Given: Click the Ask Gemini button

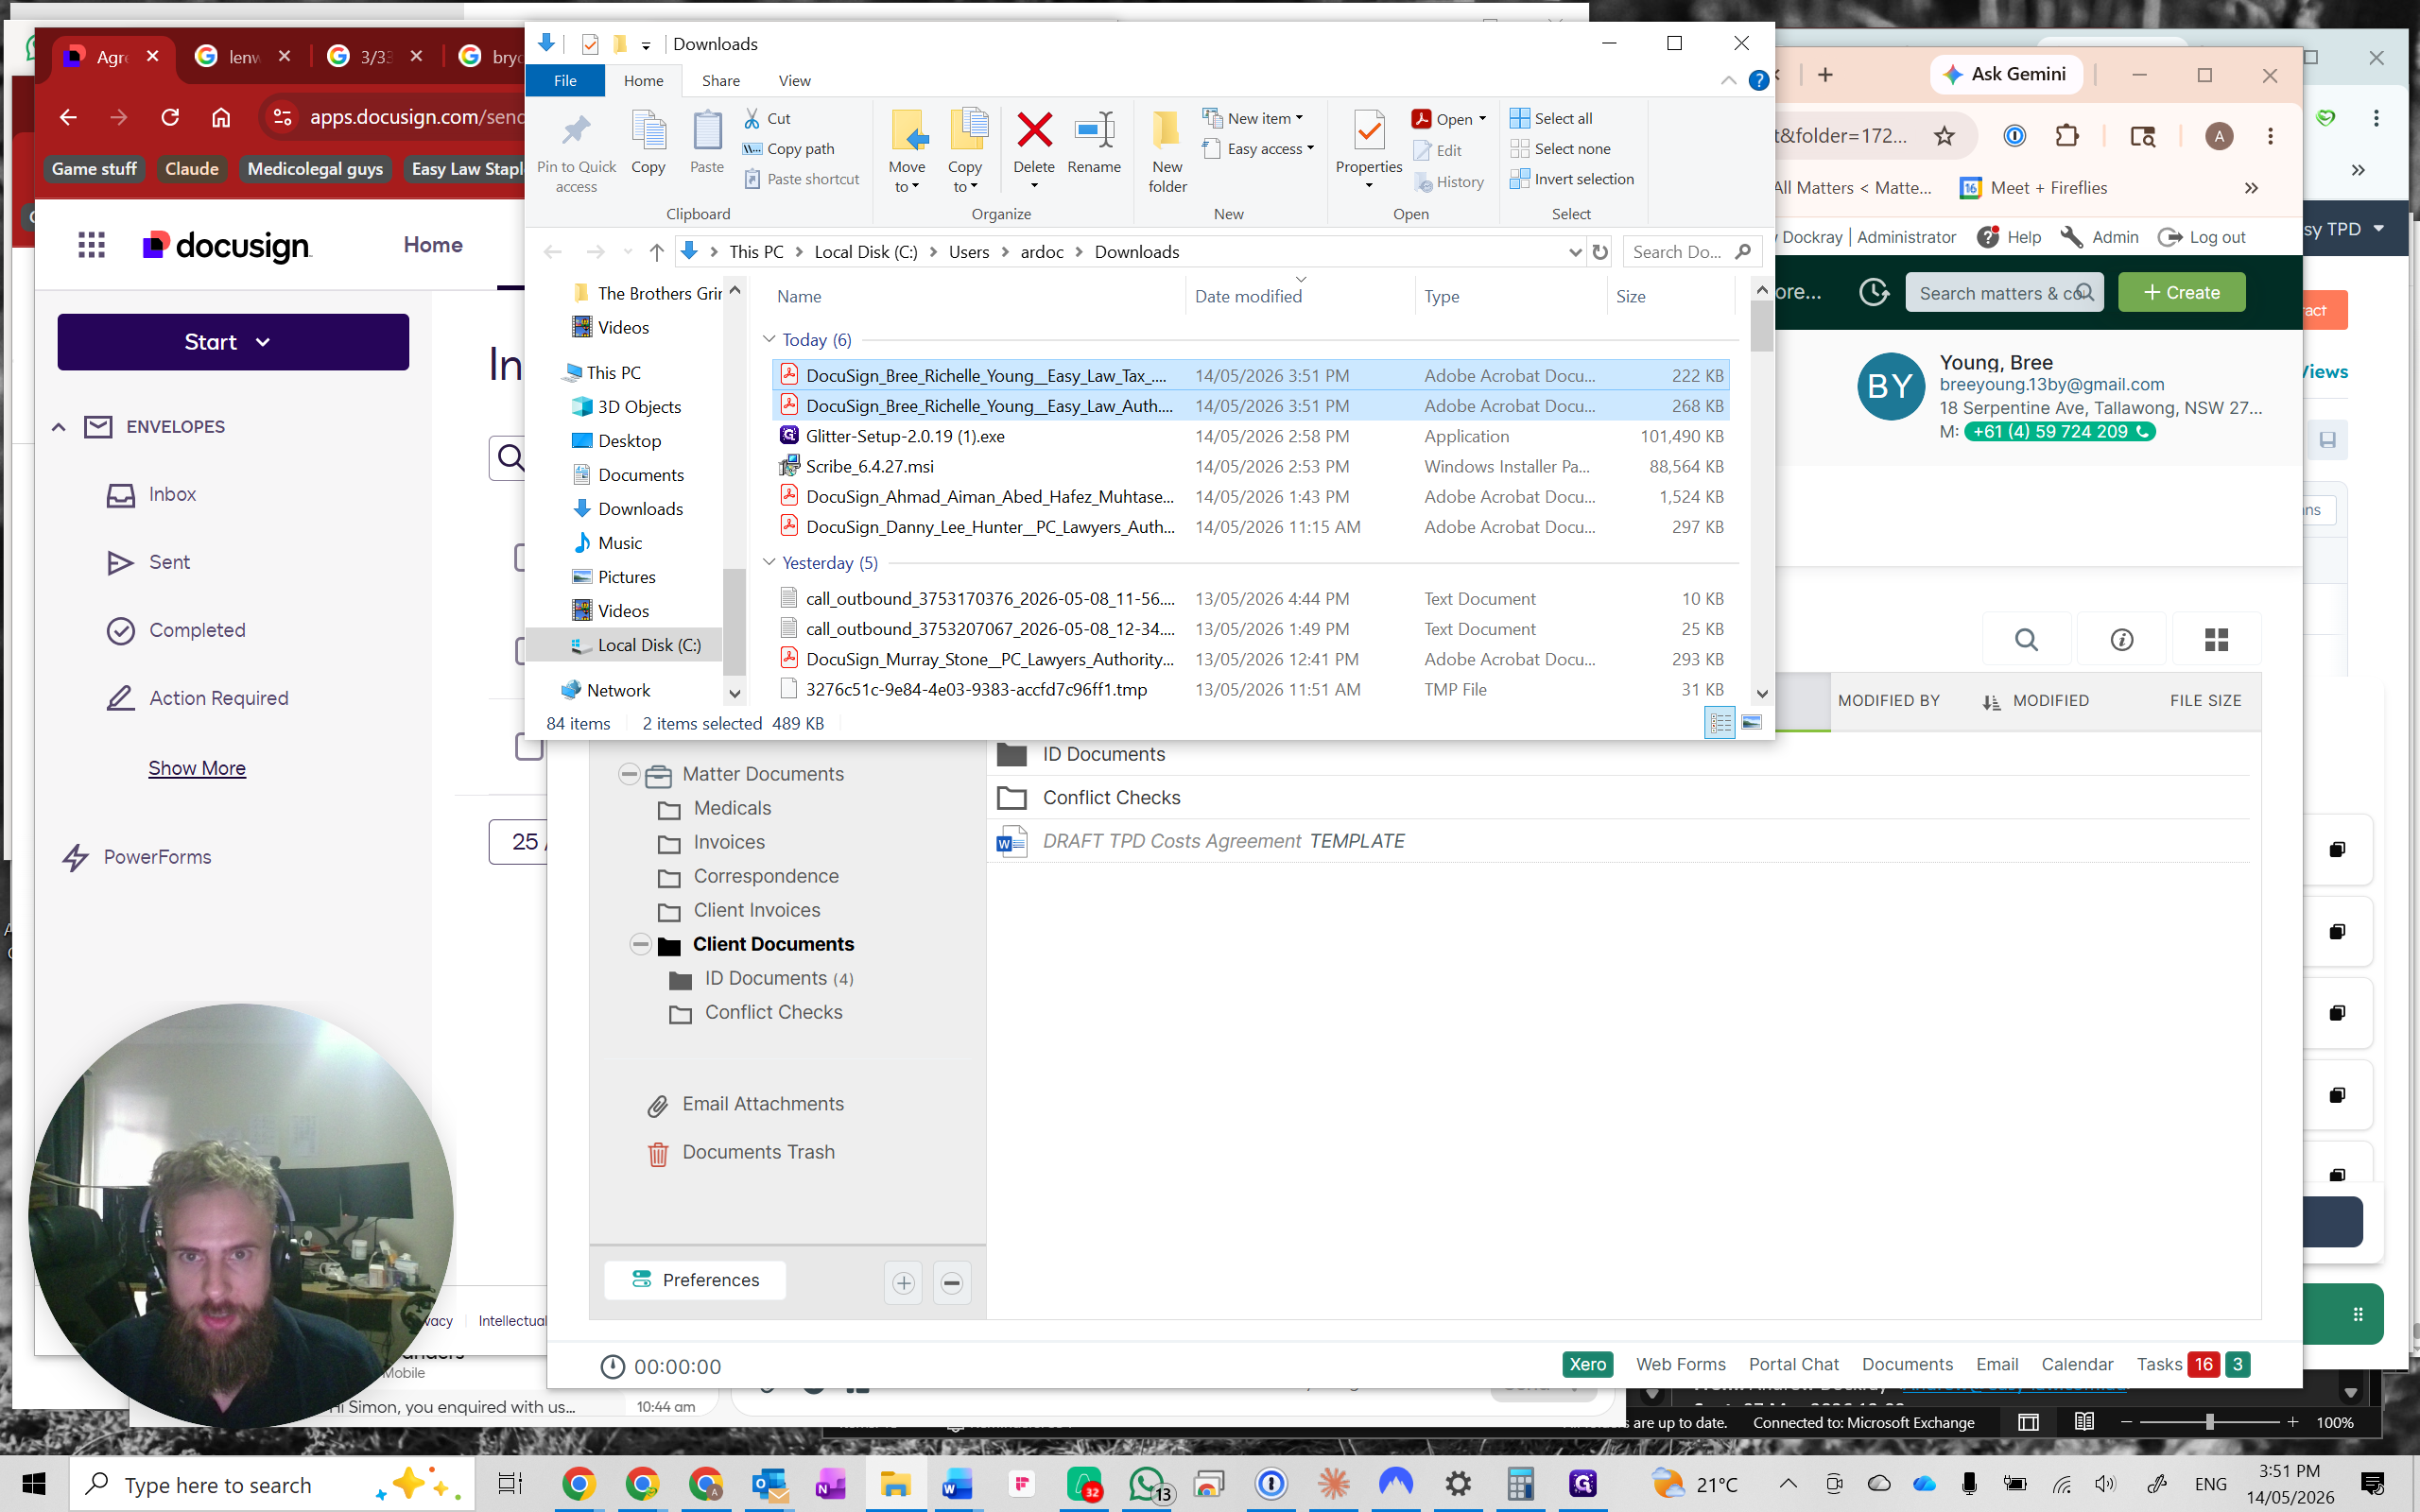Looking at the screenshot, I should pyautogui.click(x=2006, y=74).
